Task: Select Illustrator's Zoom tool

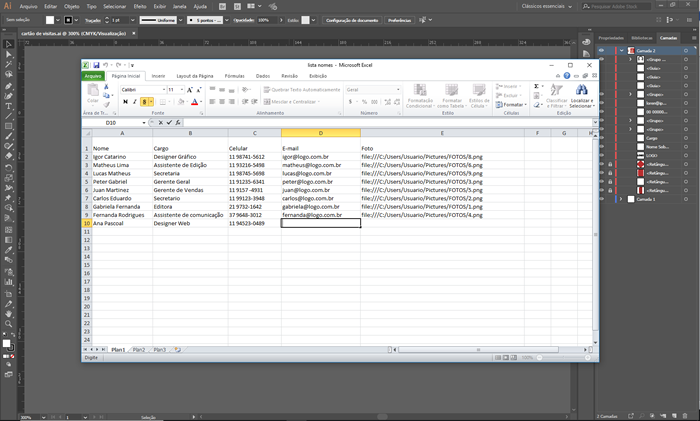Action: point(8,324)
